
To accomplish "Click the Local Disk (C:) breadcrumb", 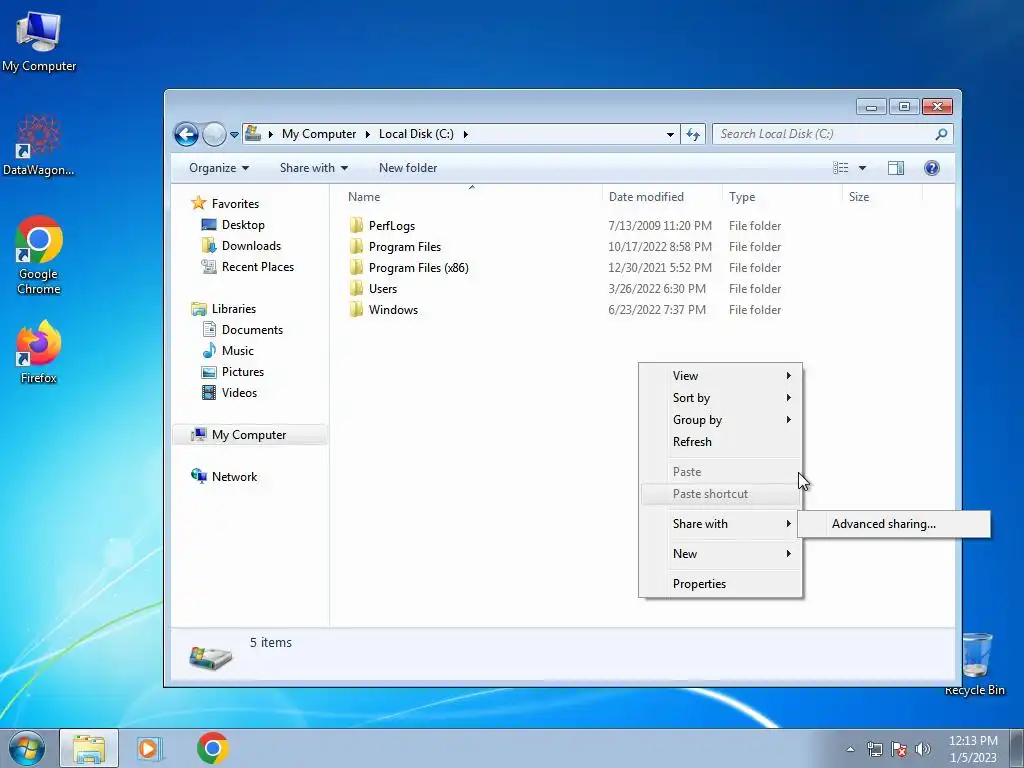I will 416,134.
